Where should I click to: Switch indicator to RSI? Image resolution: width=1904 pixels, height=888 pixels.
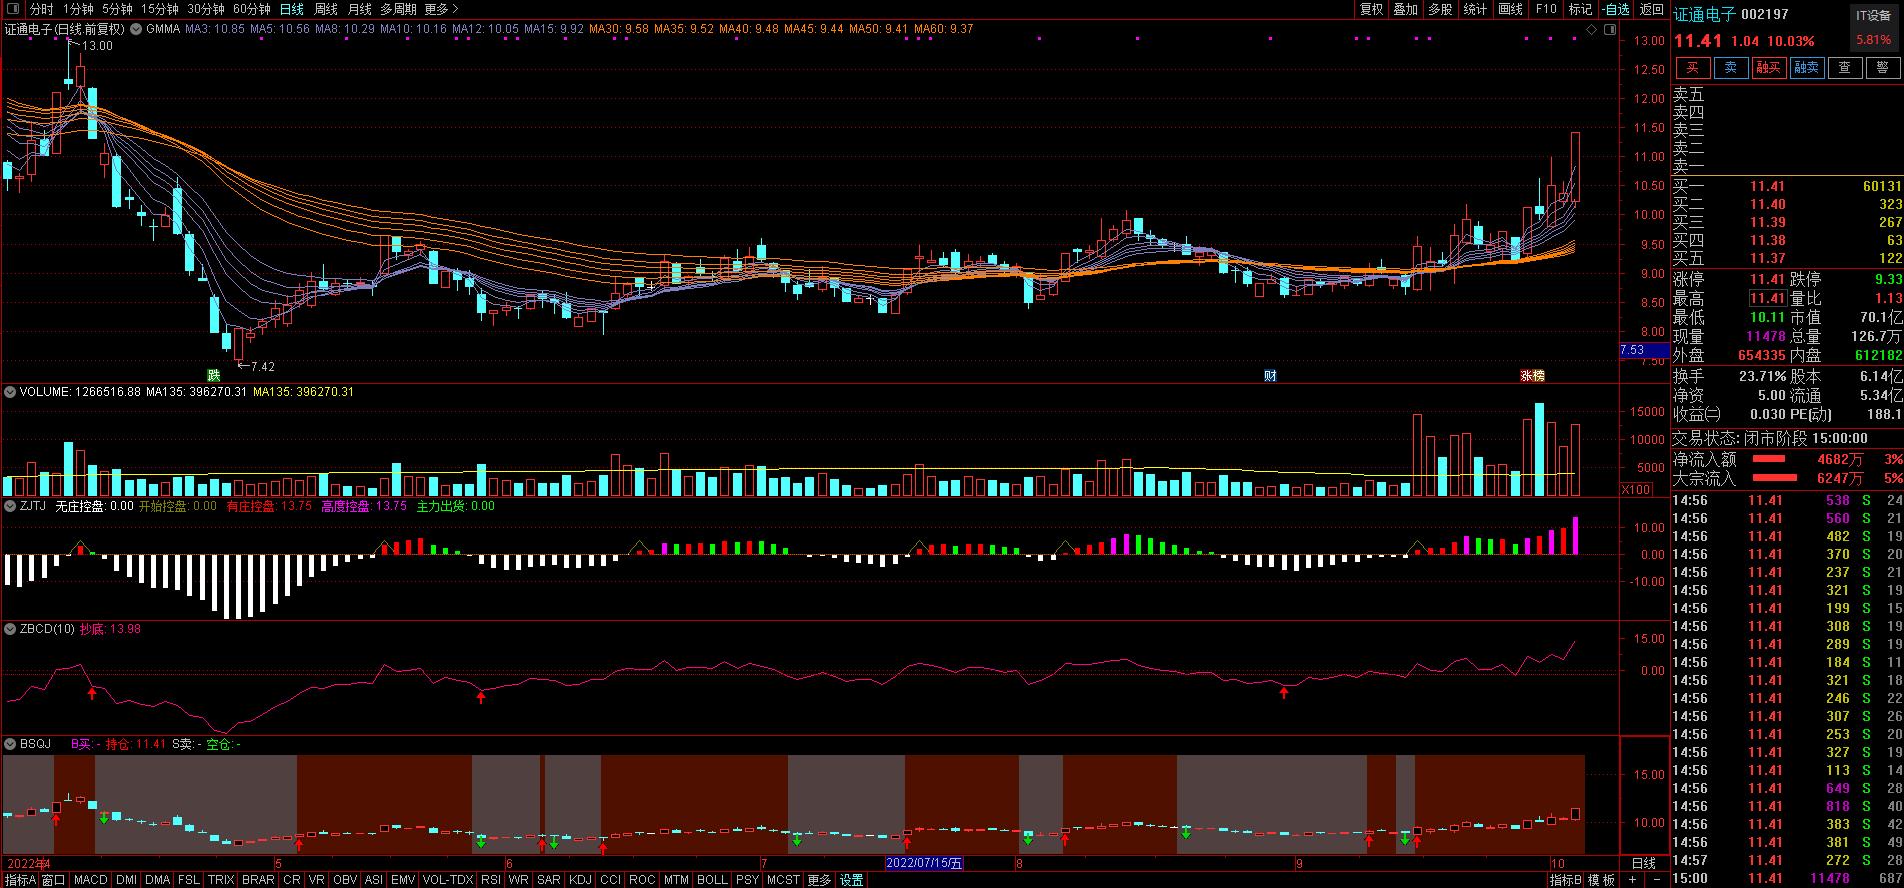coord(490,880)
